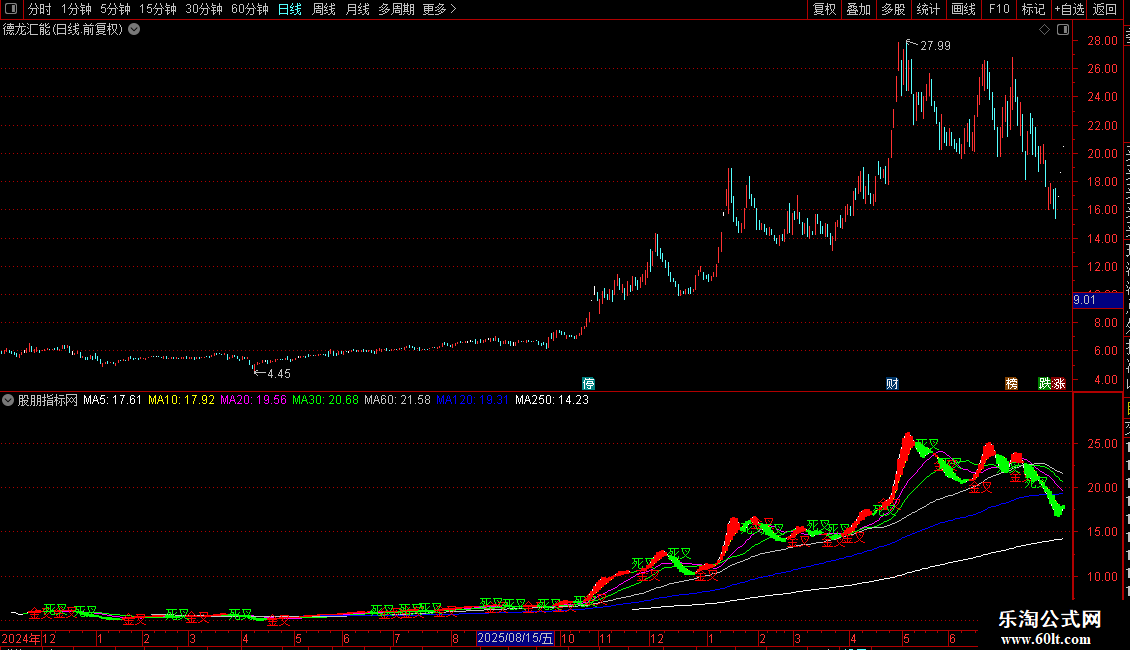The image size is (1130, 650).
Task: Open the F10 company info
Action: coord(999,9)
